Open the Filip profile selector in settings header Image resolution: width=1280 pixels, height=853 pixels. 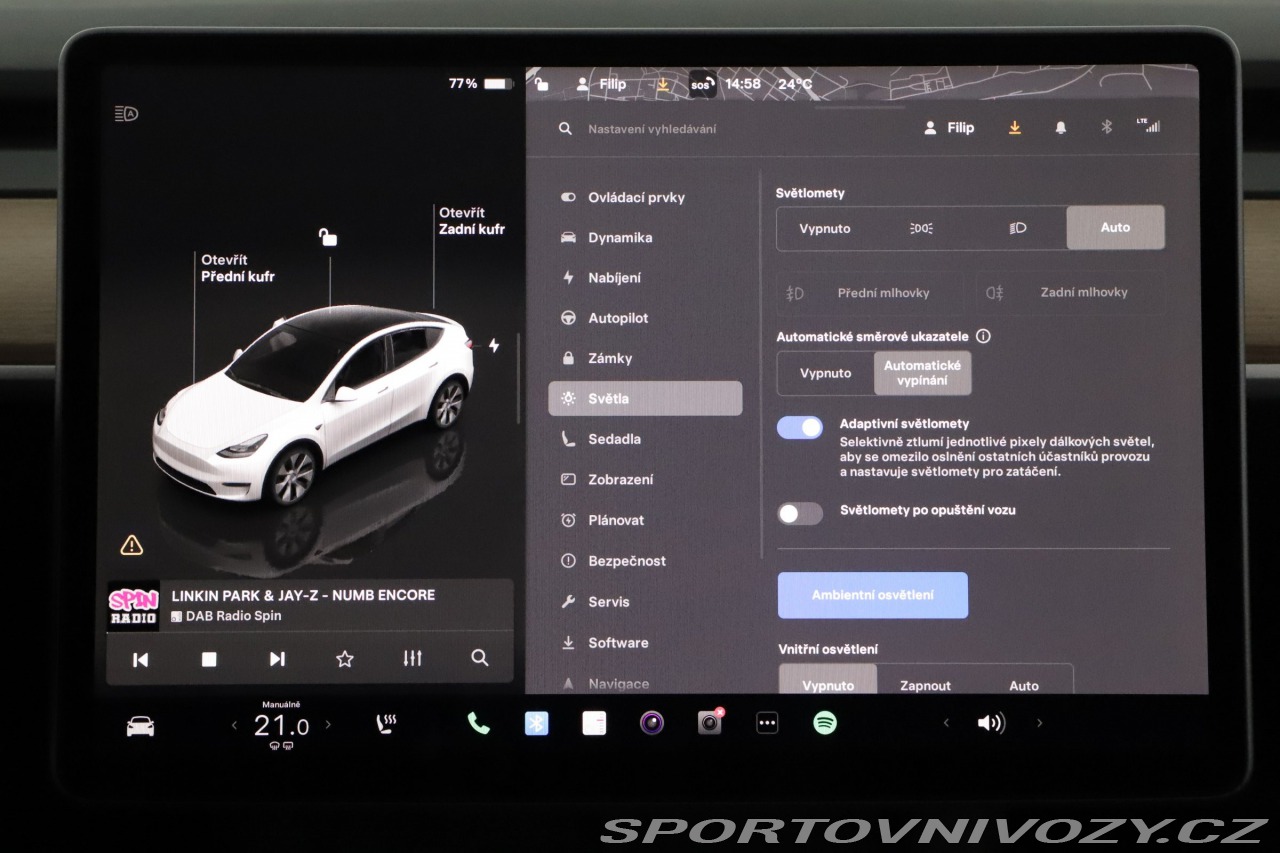[x=949, y=128]
